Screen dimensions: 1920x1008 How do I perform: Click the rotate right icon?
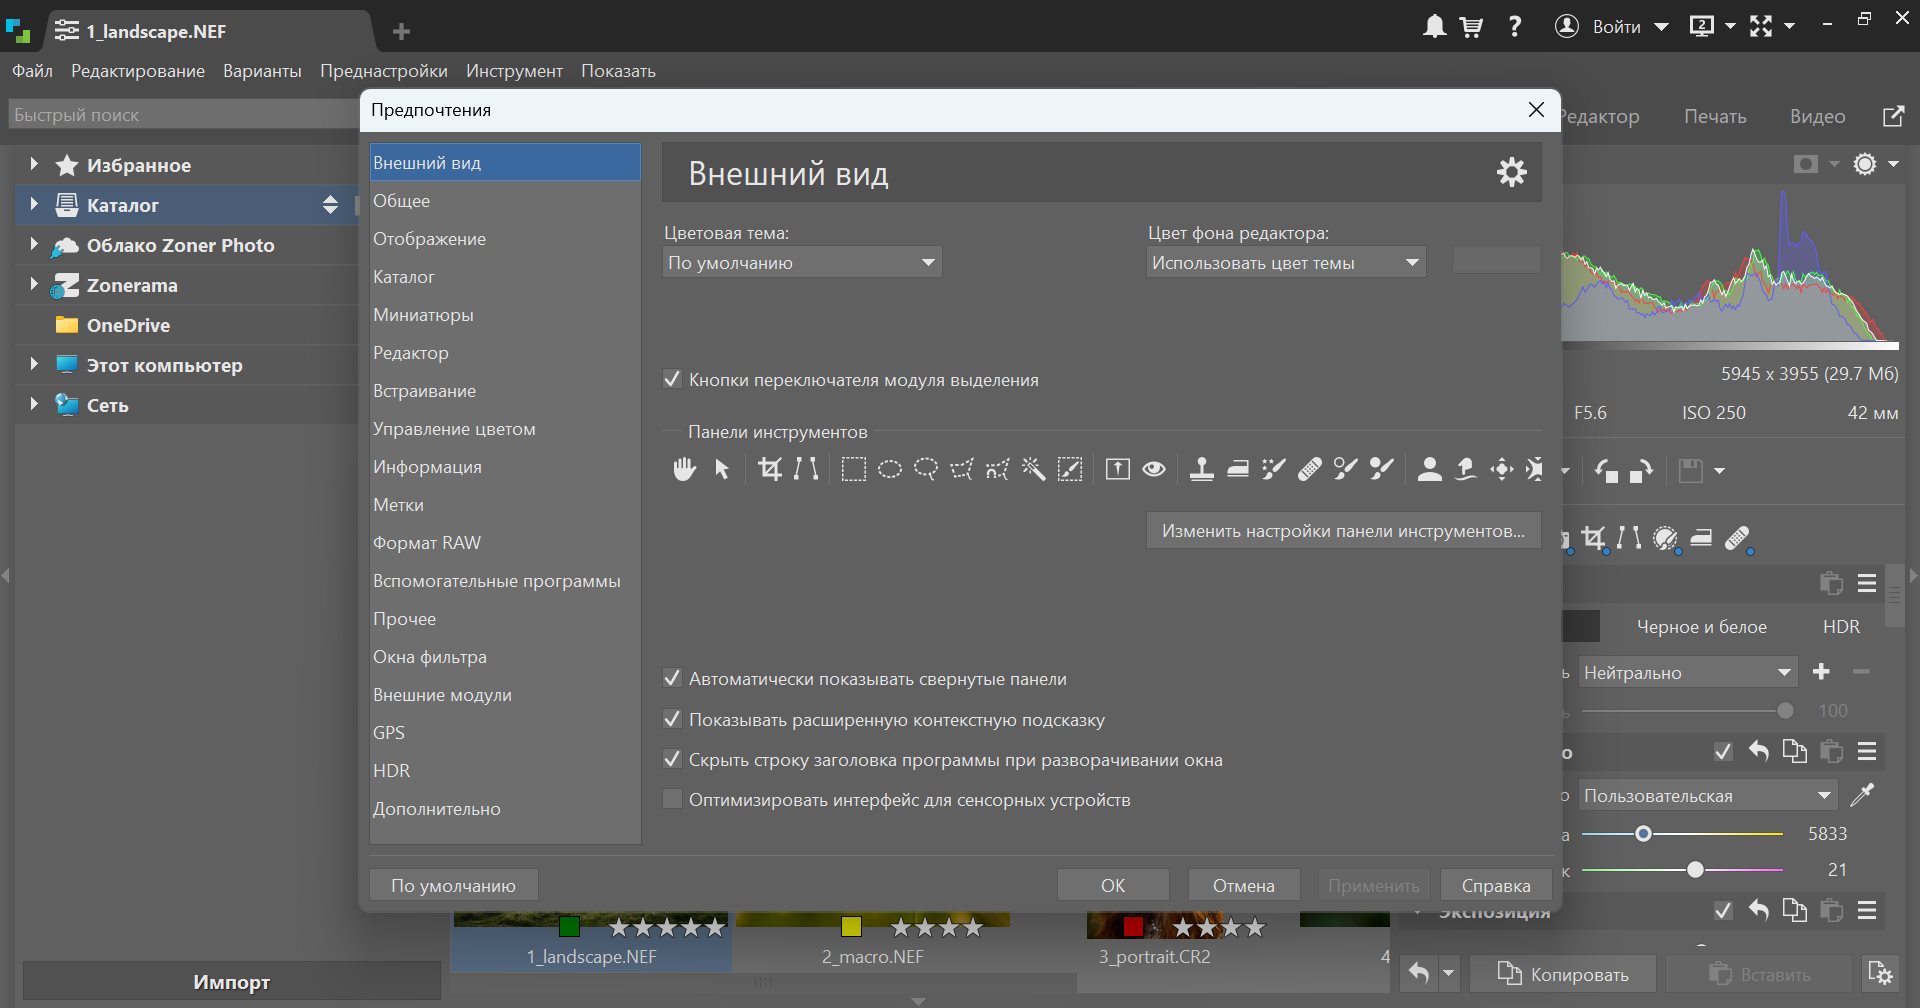point(1642,471)
